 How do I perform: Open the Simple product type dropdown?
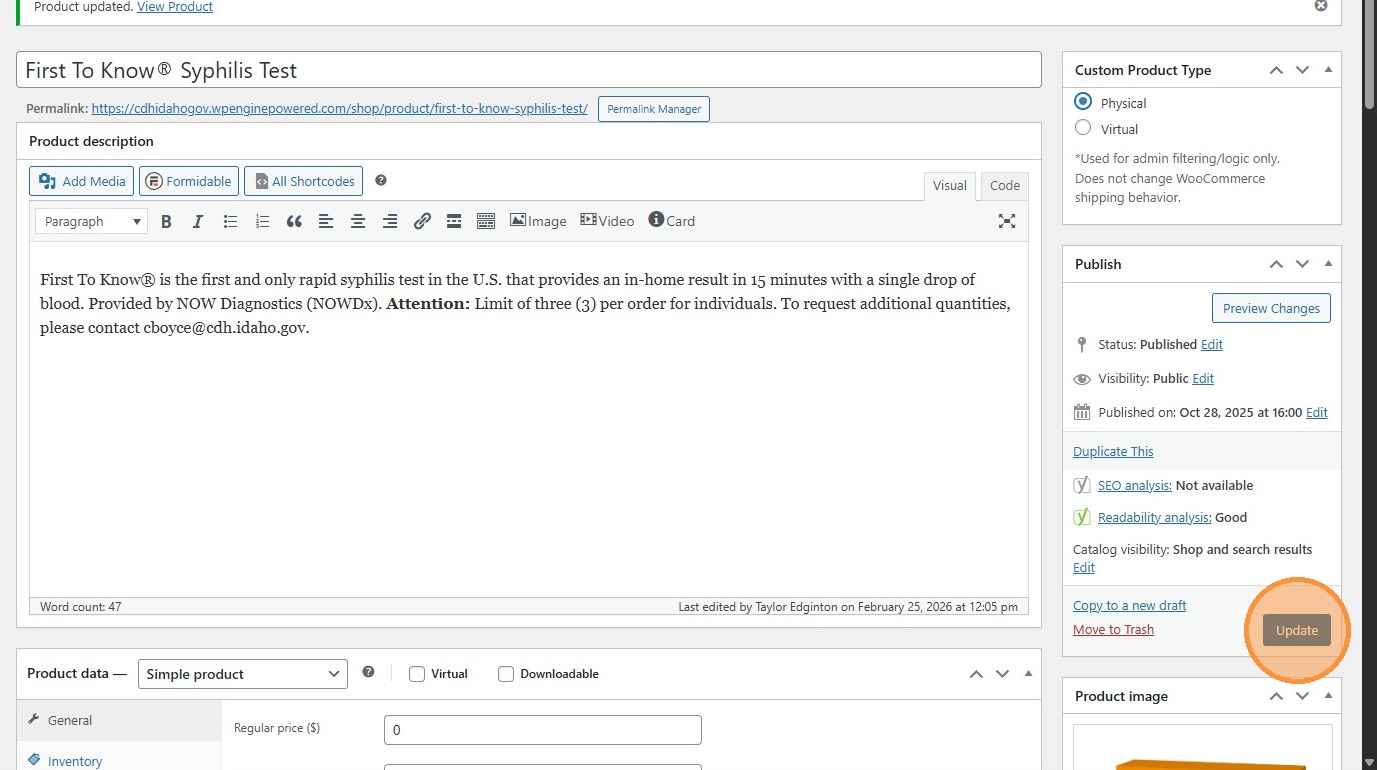point(243,674)
